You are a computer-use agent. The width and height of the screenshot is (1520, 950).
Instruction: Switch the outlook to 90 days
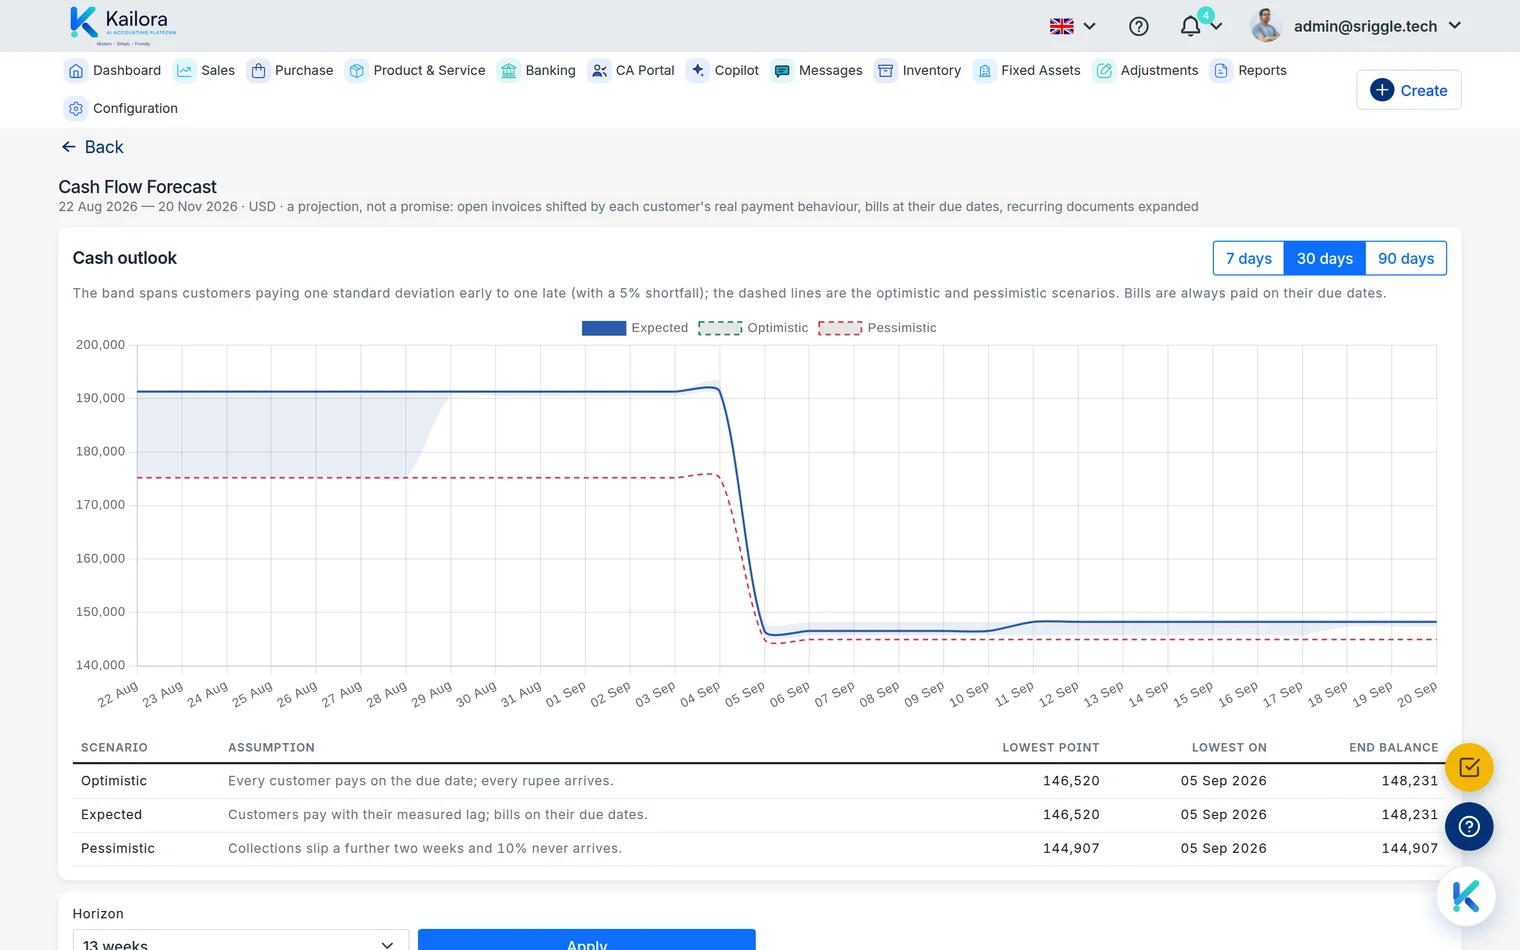(x=1406, y=258)
